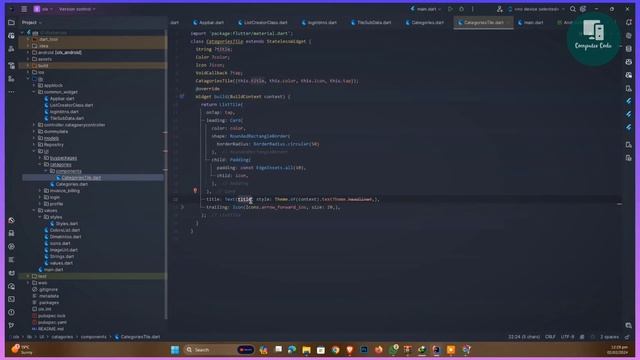Expand the assets folder in project tree

click(28, 59)
